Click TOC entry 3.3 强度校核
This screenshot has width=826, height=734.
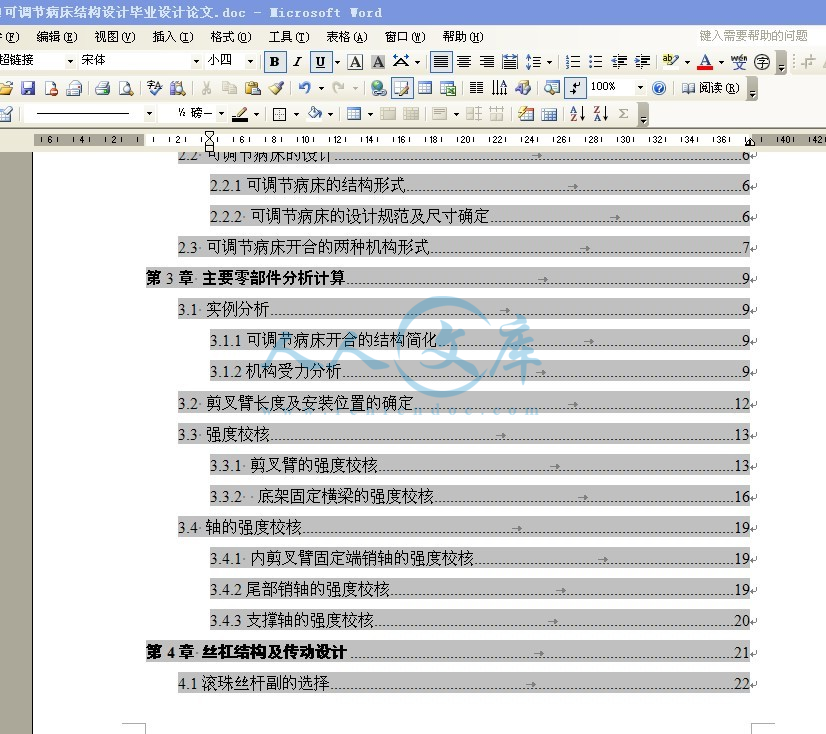coord(464,434)
